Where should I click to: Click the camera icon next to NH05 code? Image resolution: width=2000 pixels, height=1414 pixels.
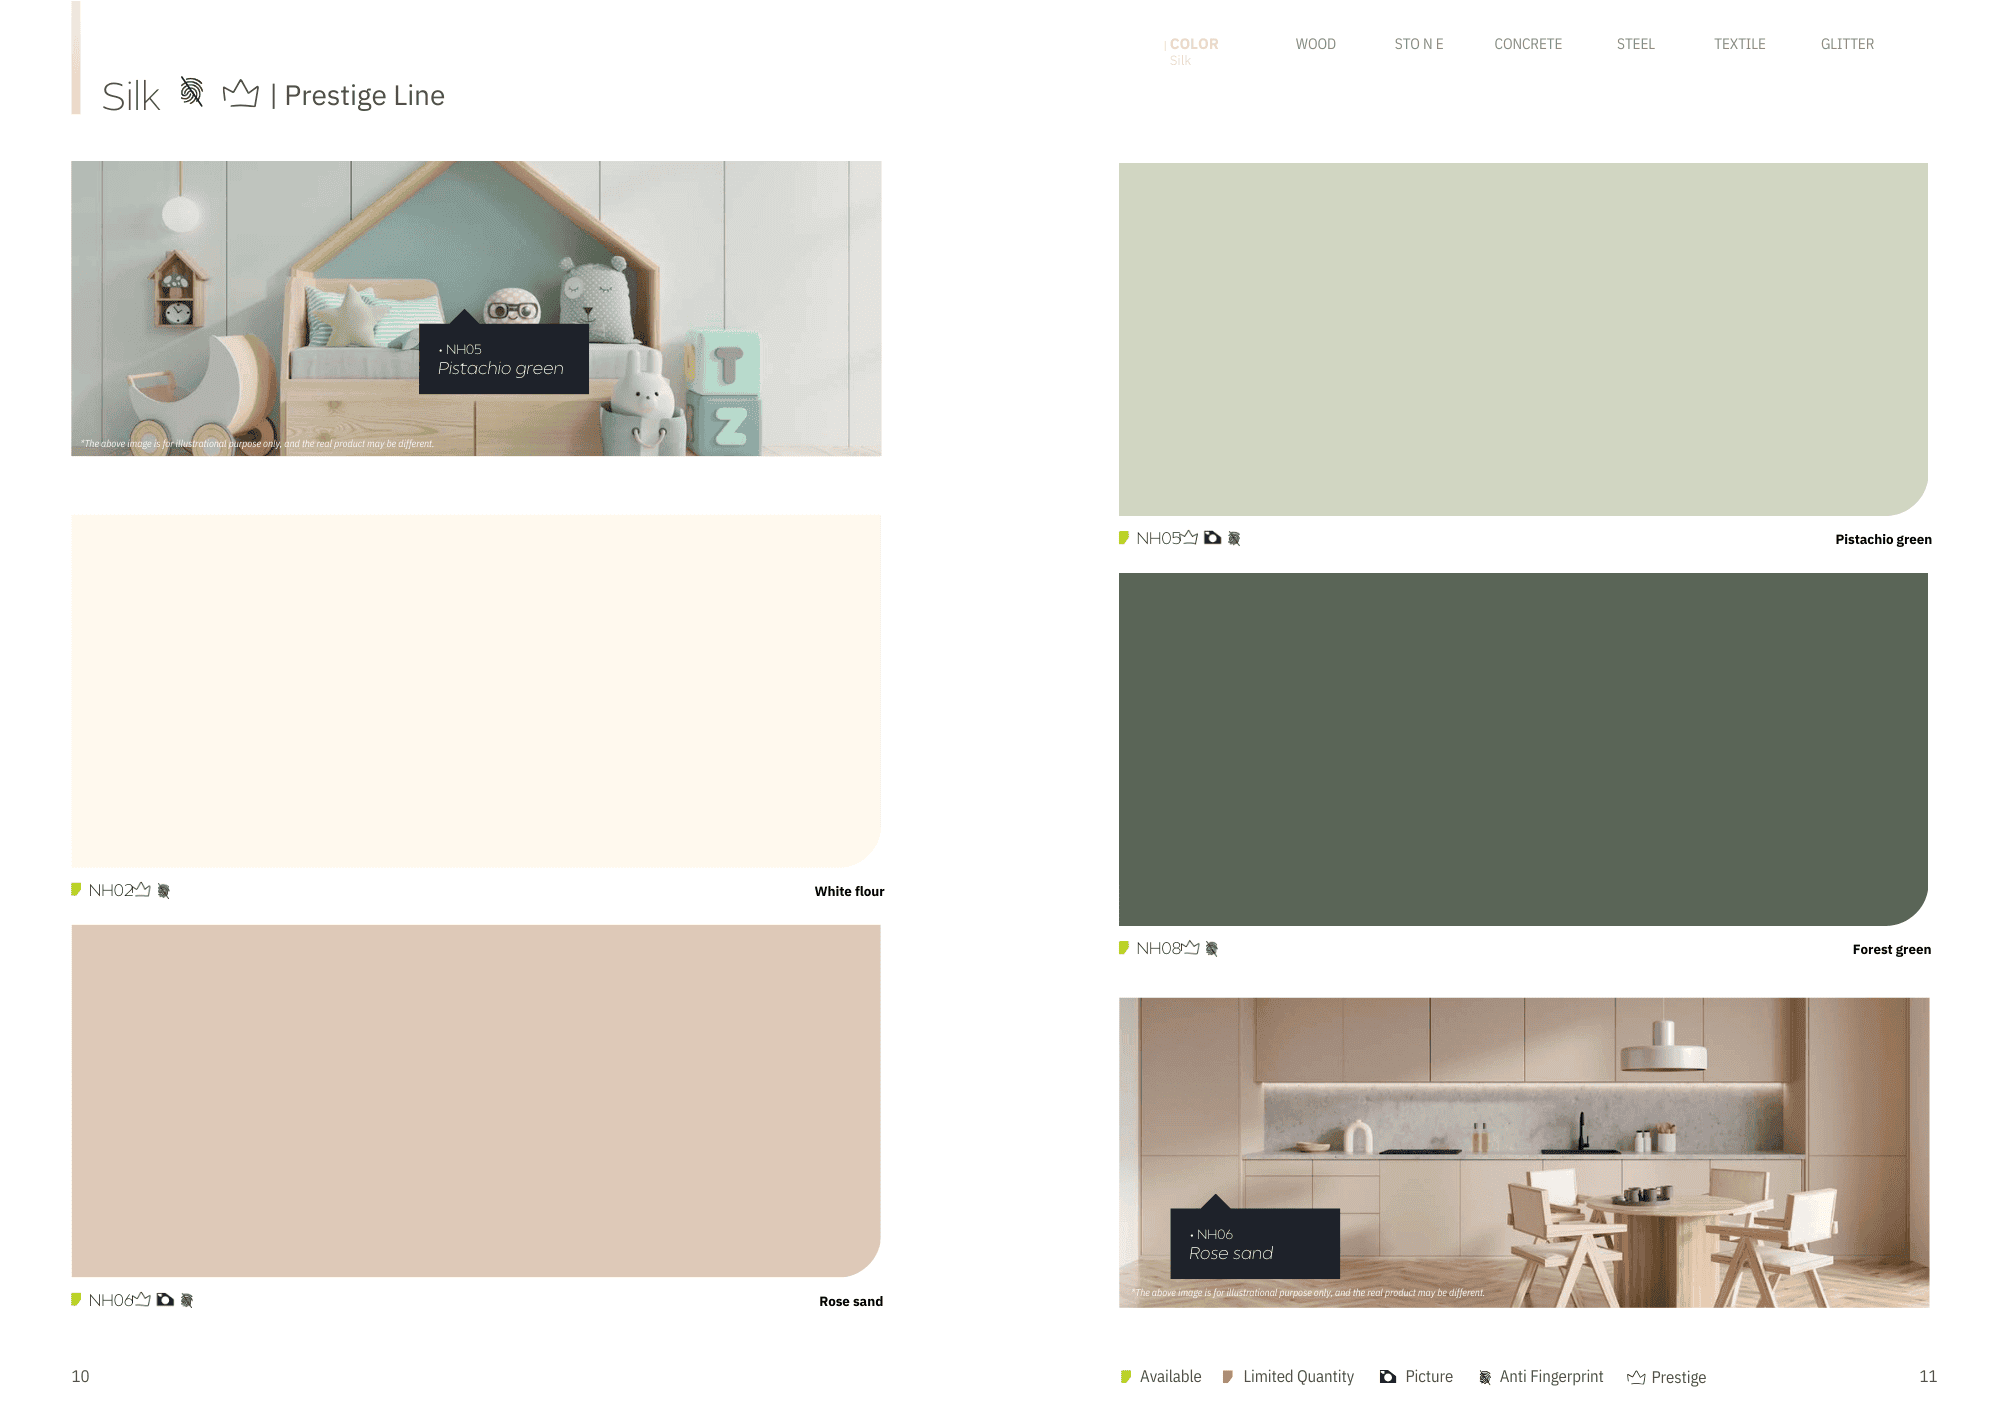click(1212, 538)
